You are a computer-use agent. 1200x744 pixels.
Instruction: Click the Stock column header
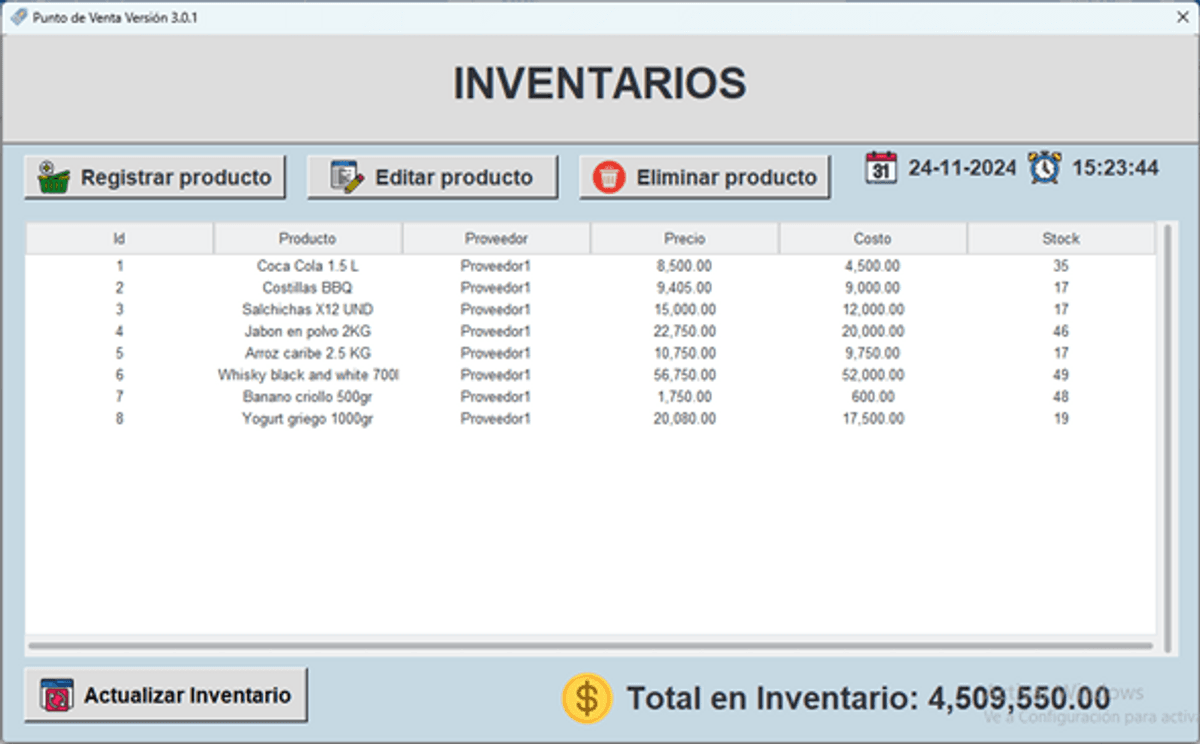tap(1060, 239)
